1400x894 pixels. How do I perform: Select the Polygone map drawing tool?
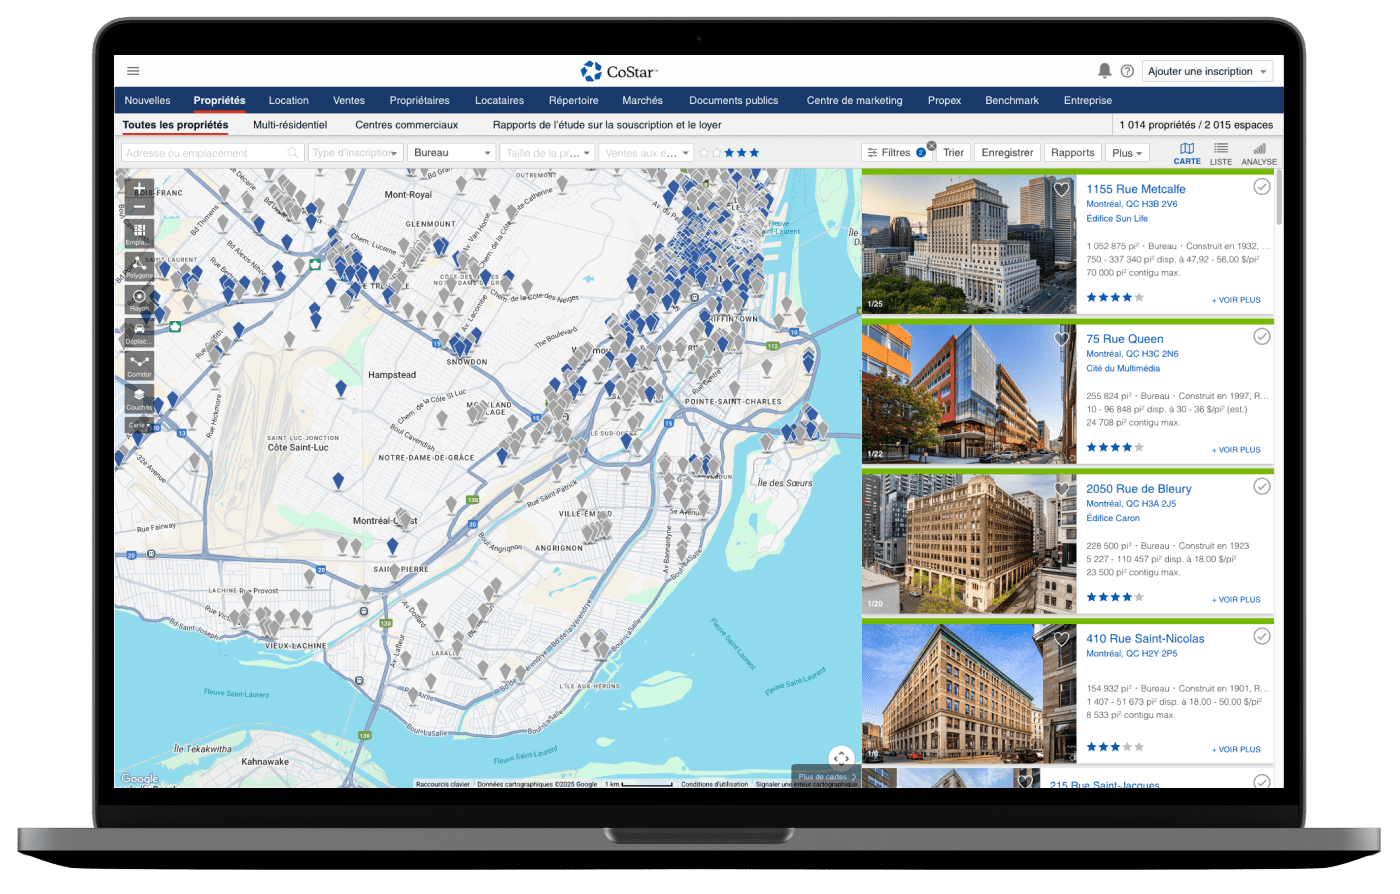pos(139,266)
